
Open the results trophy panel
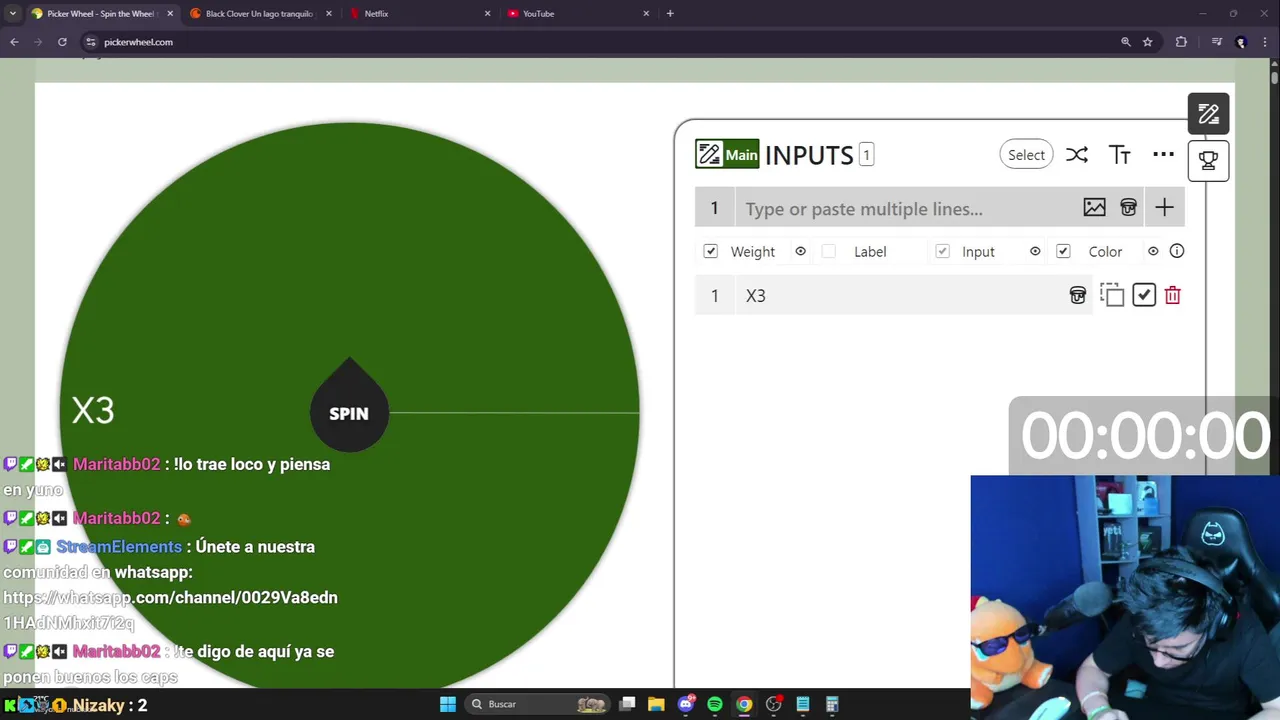1208,160
